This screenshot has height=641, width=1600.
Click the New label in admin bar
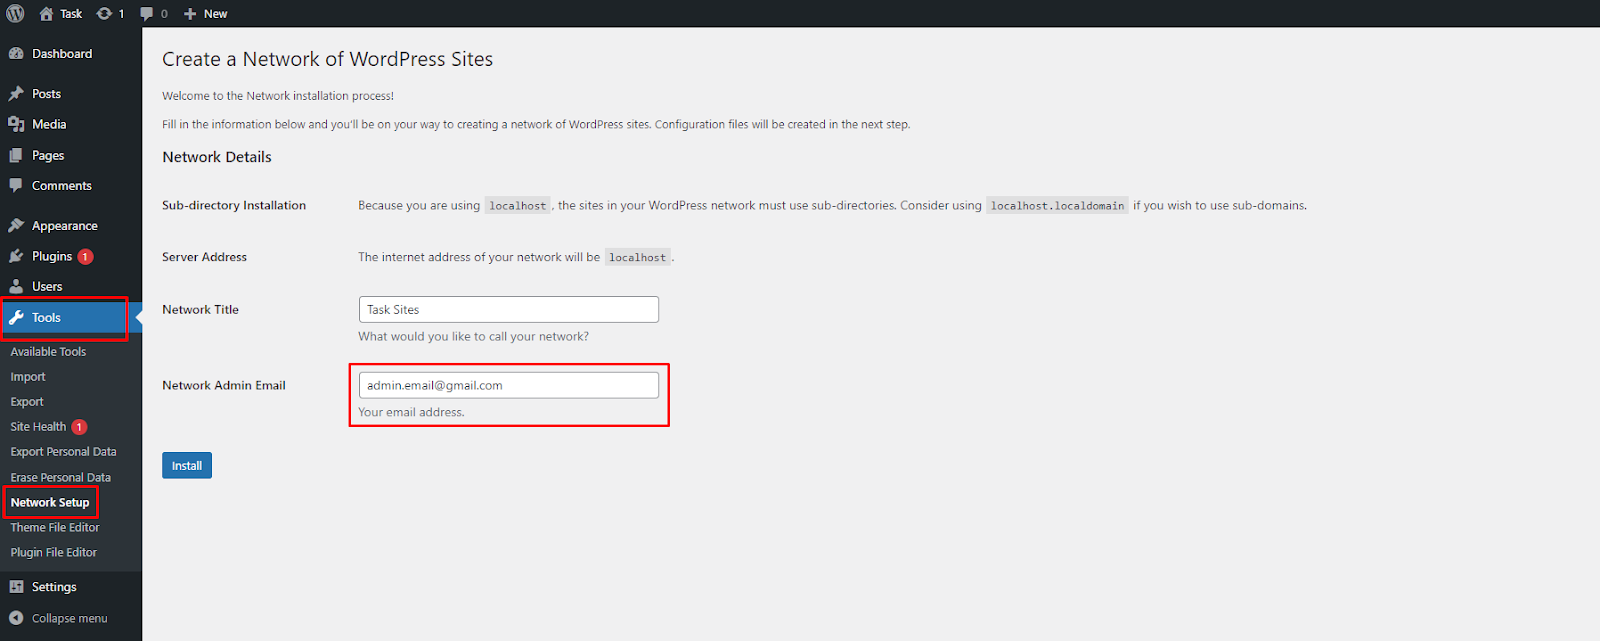point(216,14)
